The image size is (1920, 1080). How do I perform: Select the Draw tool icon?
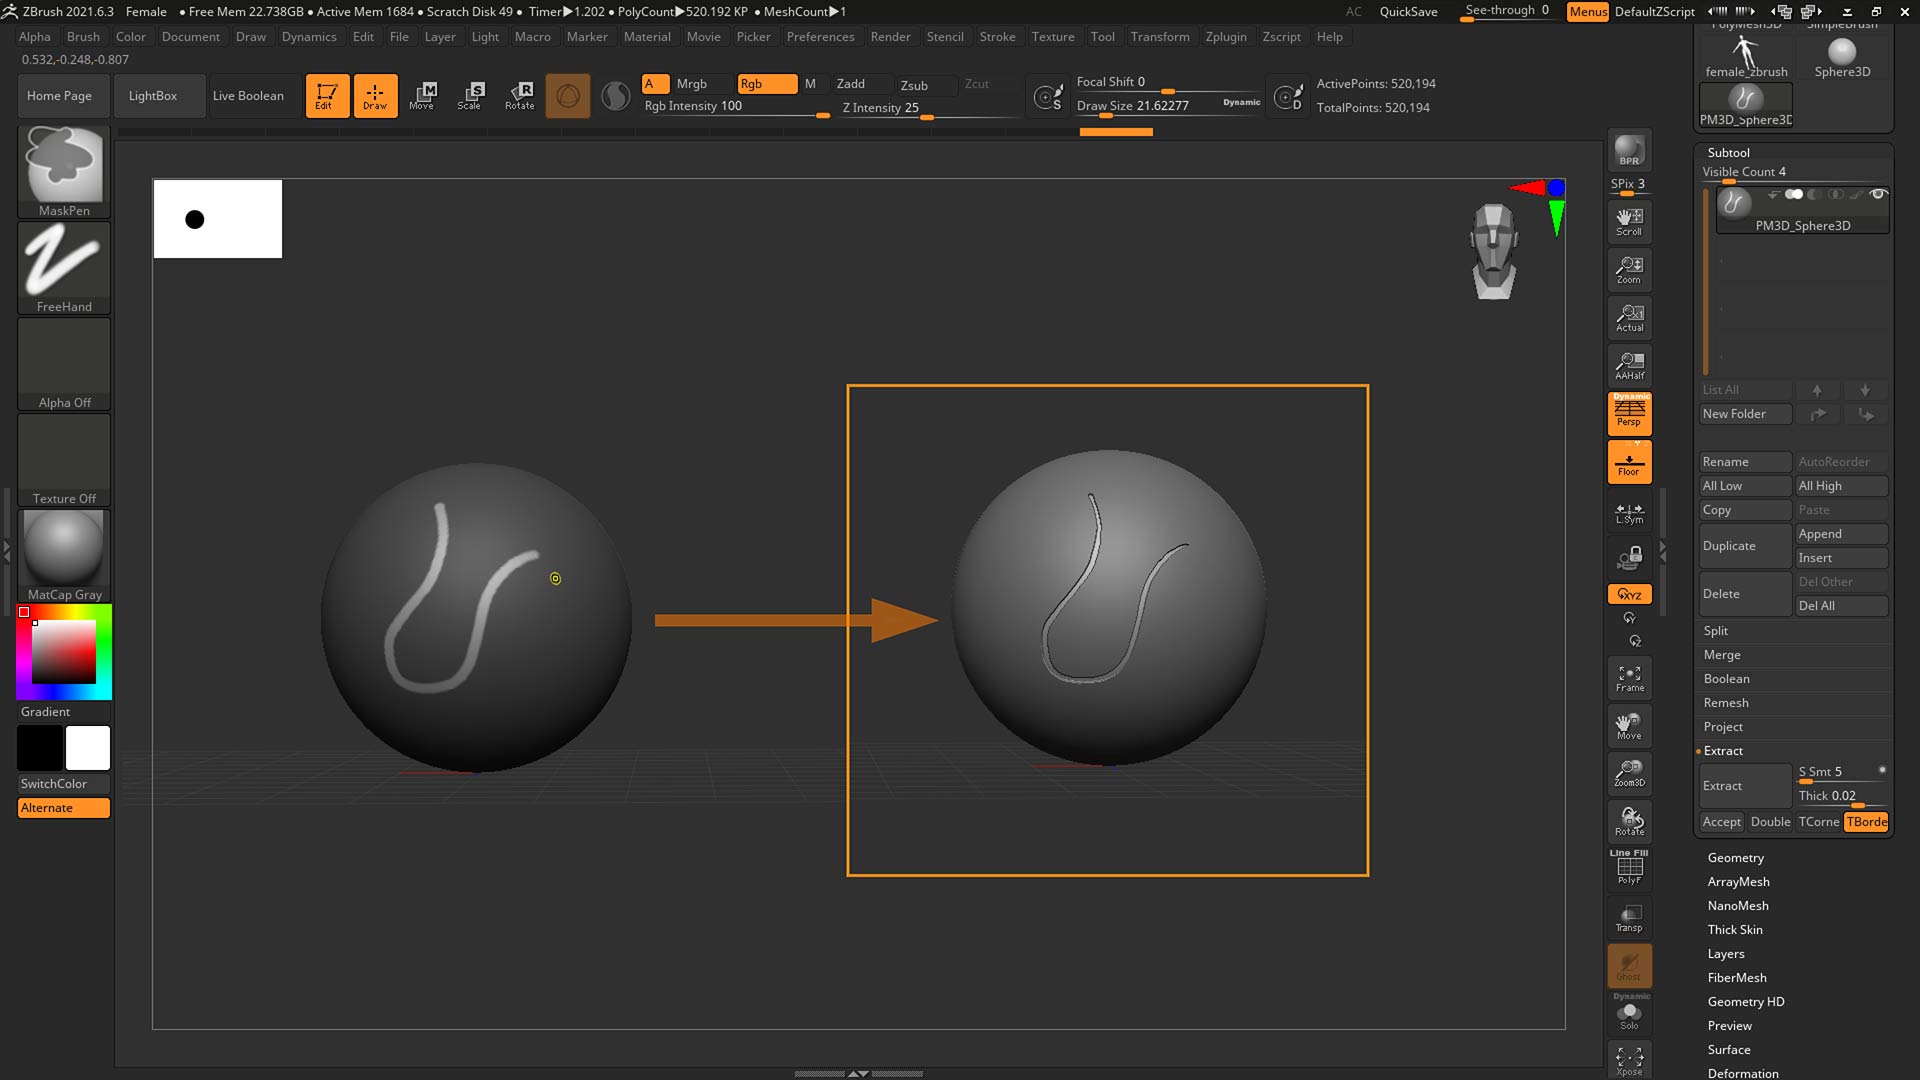[375, 95]
